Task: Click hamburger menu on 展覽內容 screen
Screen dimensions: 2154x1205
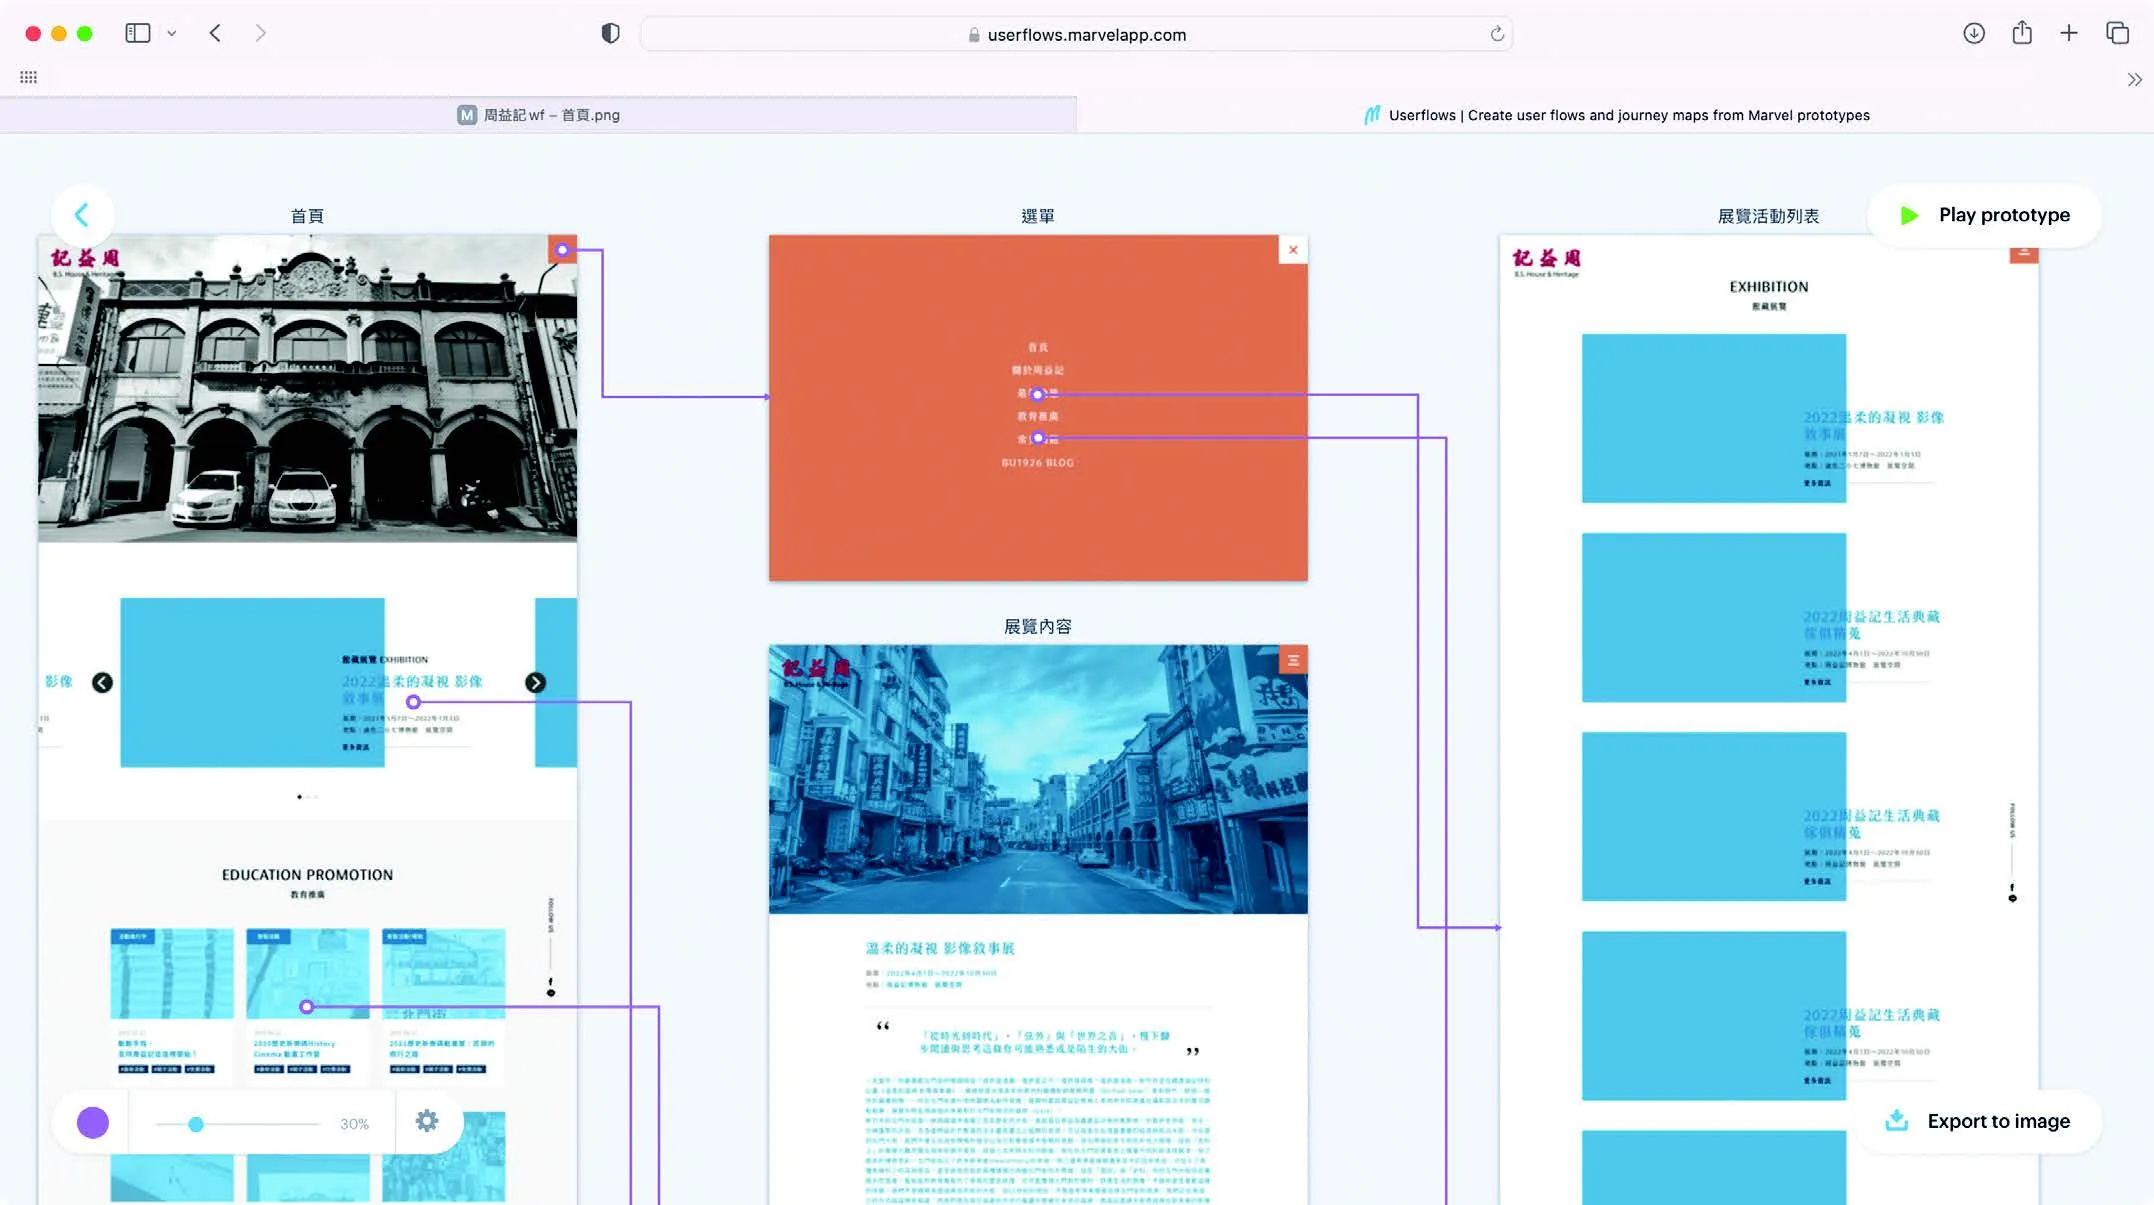Action: click(1293, 660)
